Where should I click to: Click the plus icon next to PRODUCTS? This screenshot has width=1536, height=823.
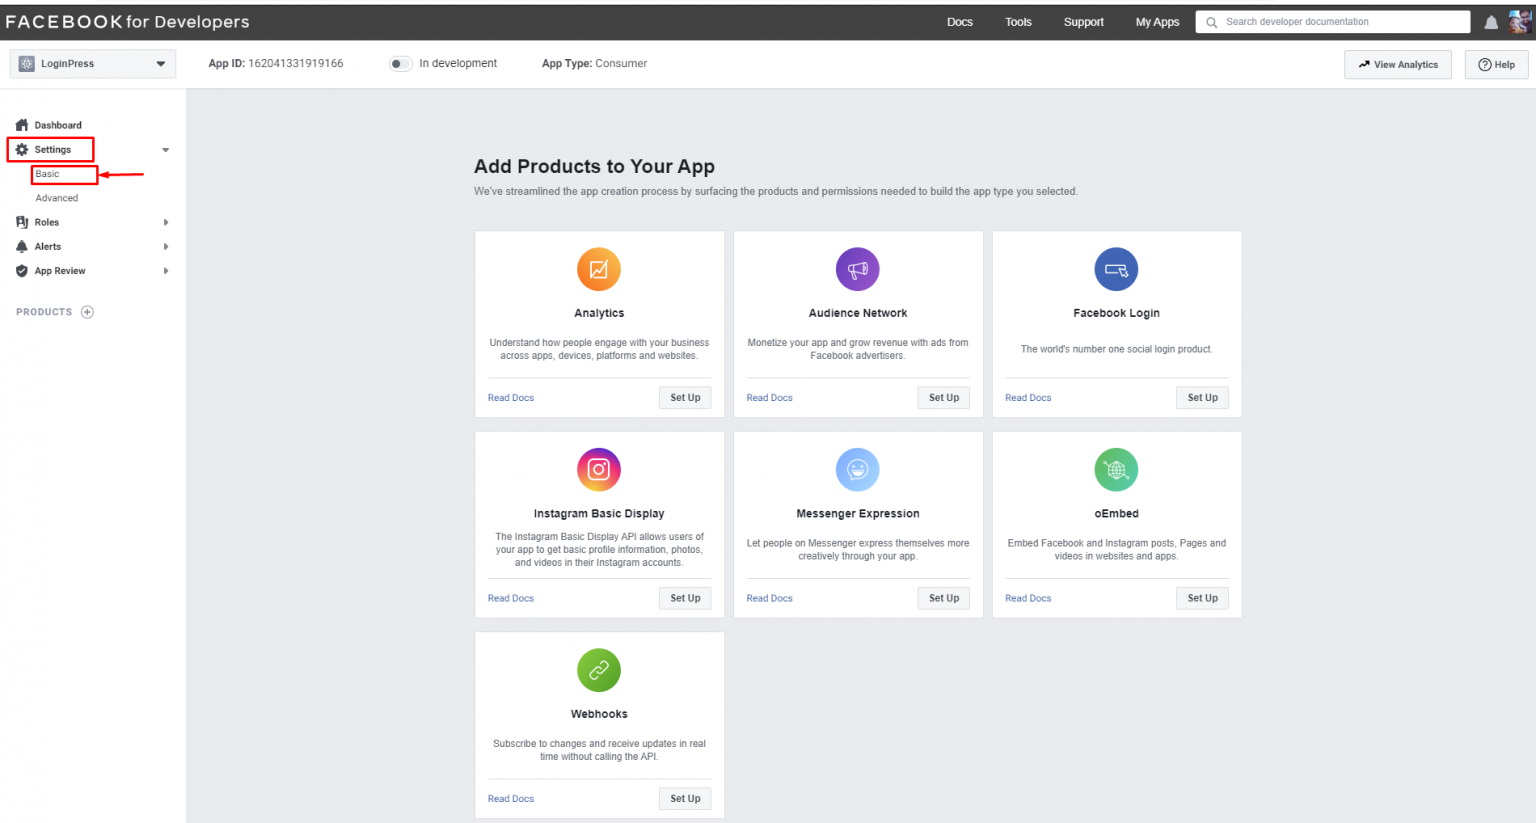pyautogui.click(x=87, y=311)
